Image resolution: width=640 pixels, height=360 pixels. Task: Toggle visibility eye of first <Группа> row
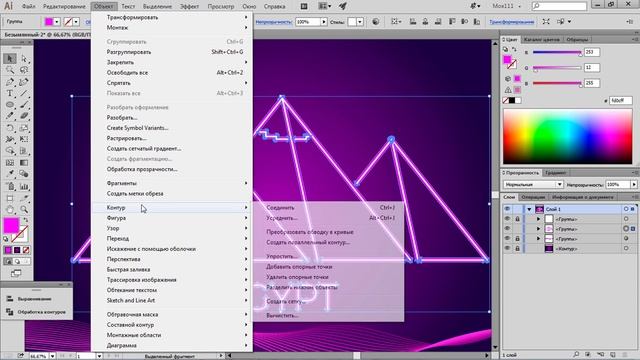tap(507, 219)
